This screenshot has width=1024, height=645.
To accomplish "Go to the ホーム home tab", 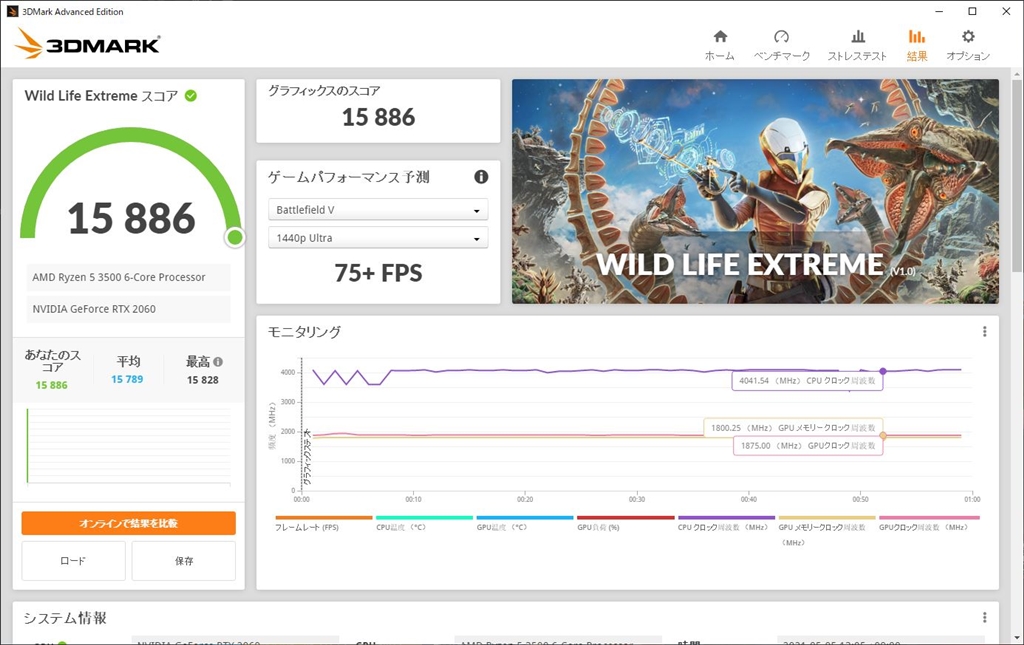I will (720, 46).
